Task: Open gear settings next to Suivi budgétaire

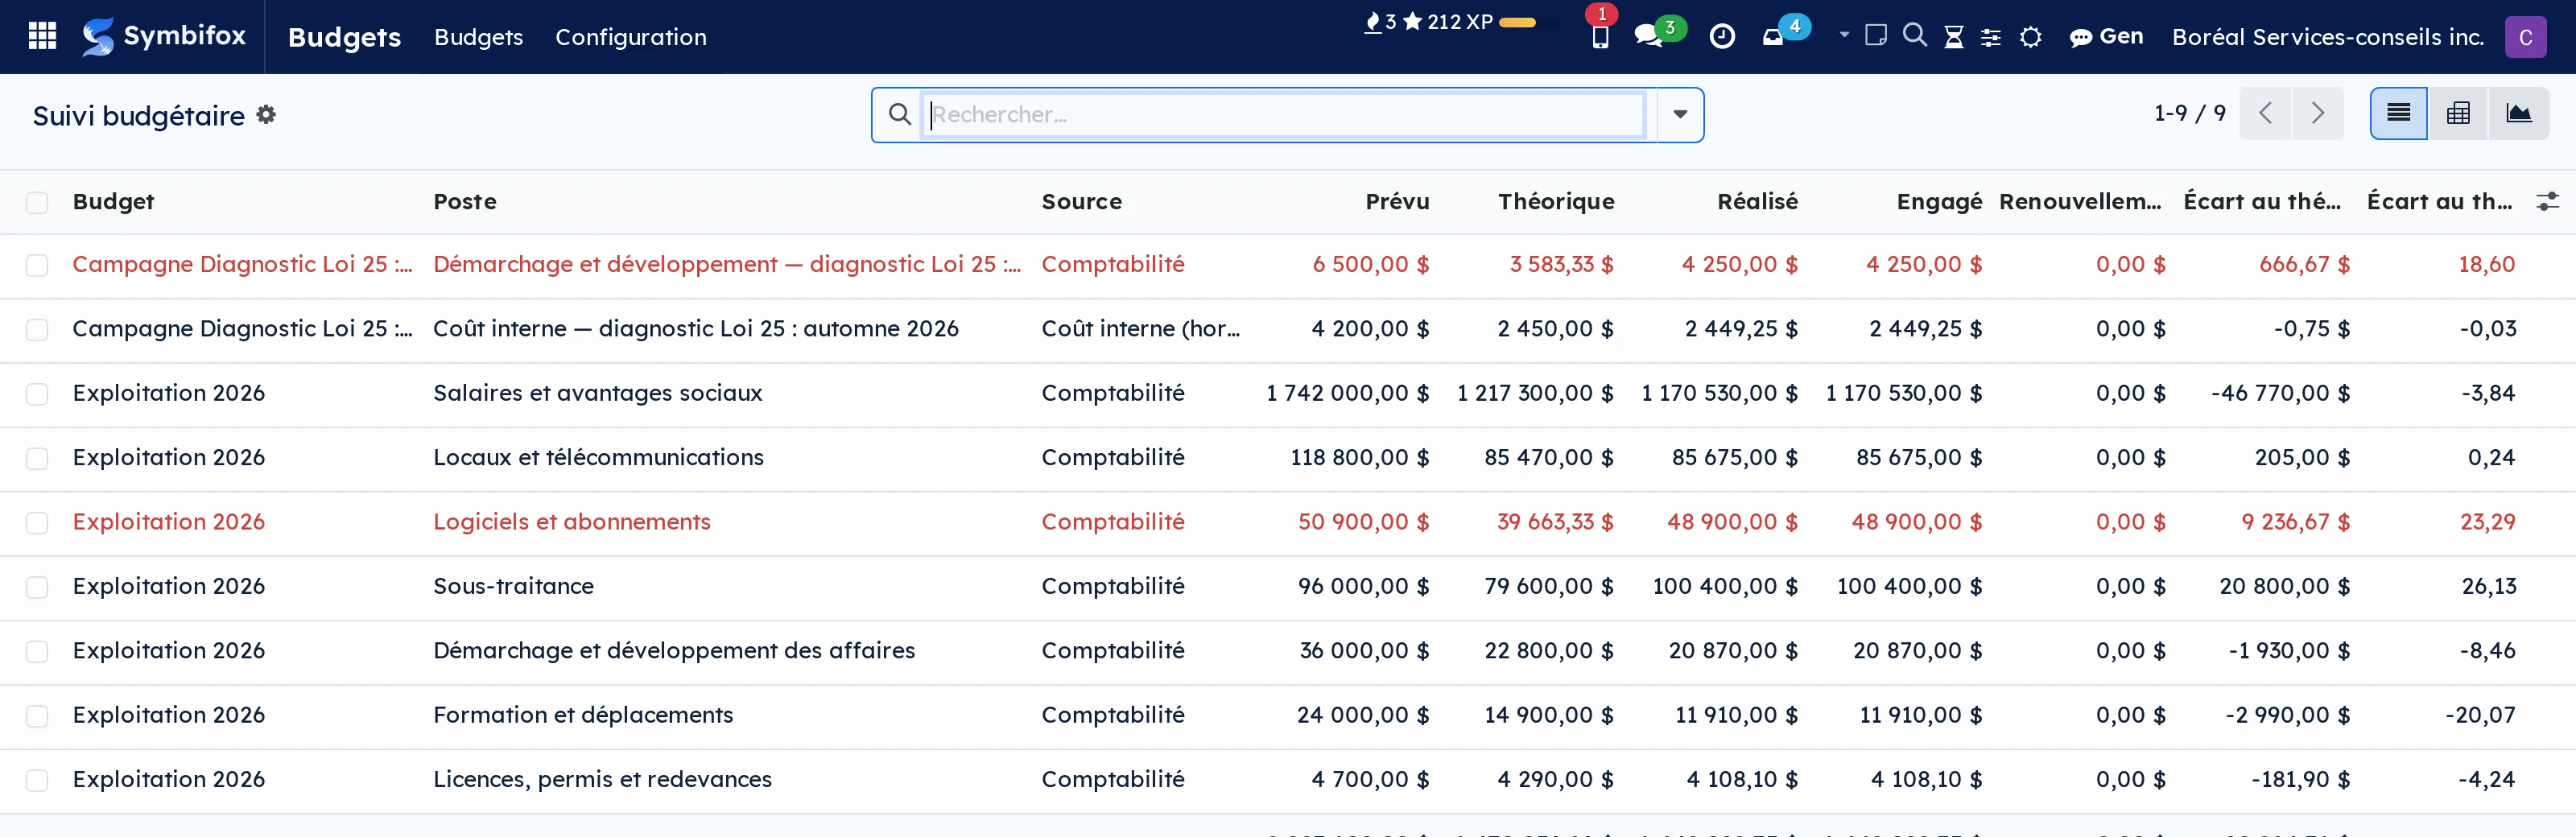Action: tap(266, 115)
